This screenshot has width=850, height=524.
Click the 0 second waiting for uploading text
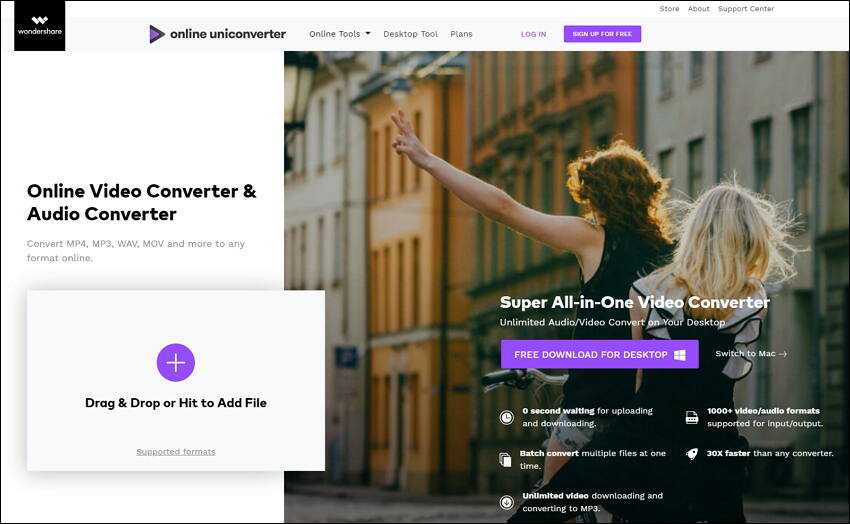coord(588,417)
